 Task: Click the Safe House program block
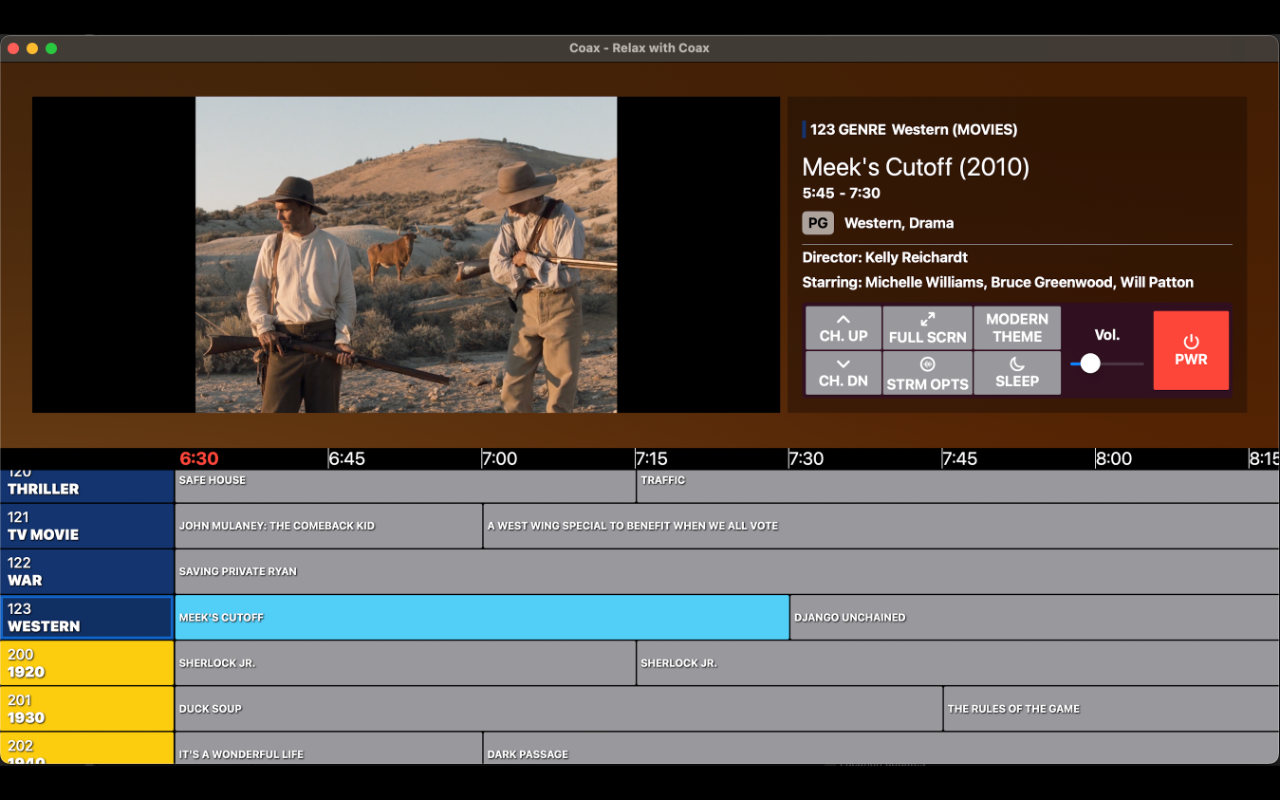[405, 486]
